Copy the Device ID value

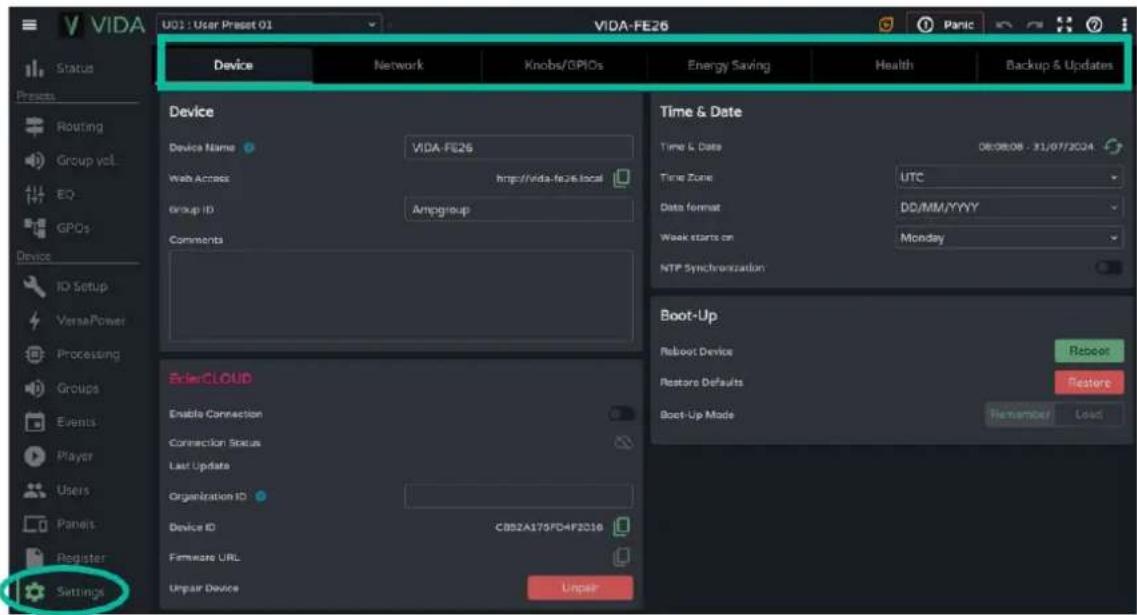pos(621,527)
